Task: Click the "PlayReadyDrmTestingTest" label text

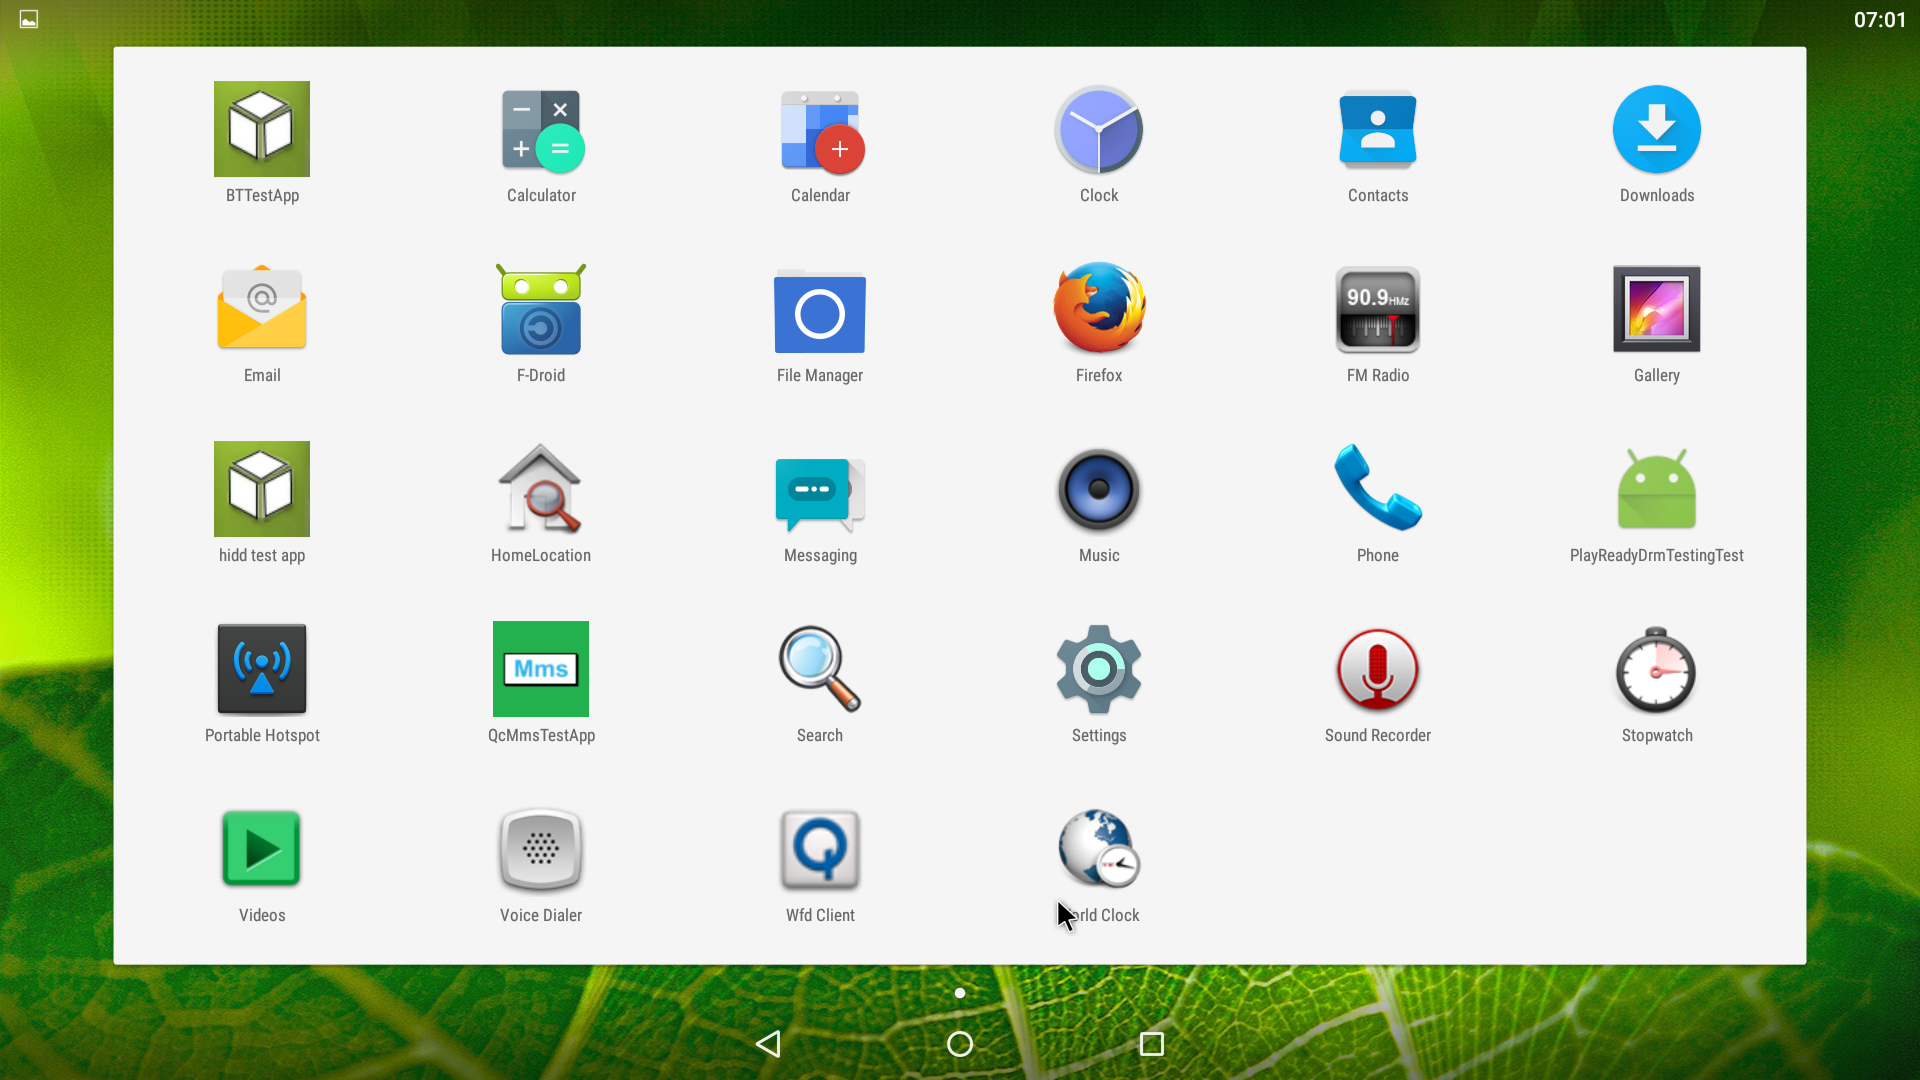Action: click(x=1657, y=555)
